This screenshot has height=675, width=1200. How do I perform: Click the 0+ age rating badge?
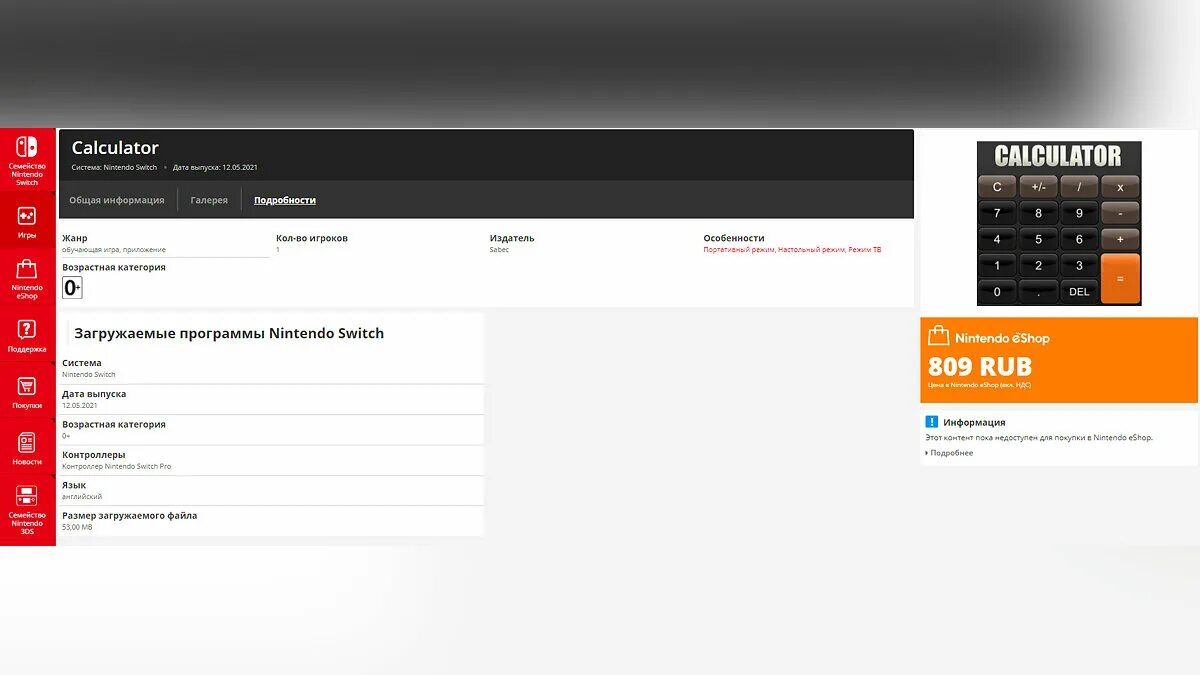point(72,288)
